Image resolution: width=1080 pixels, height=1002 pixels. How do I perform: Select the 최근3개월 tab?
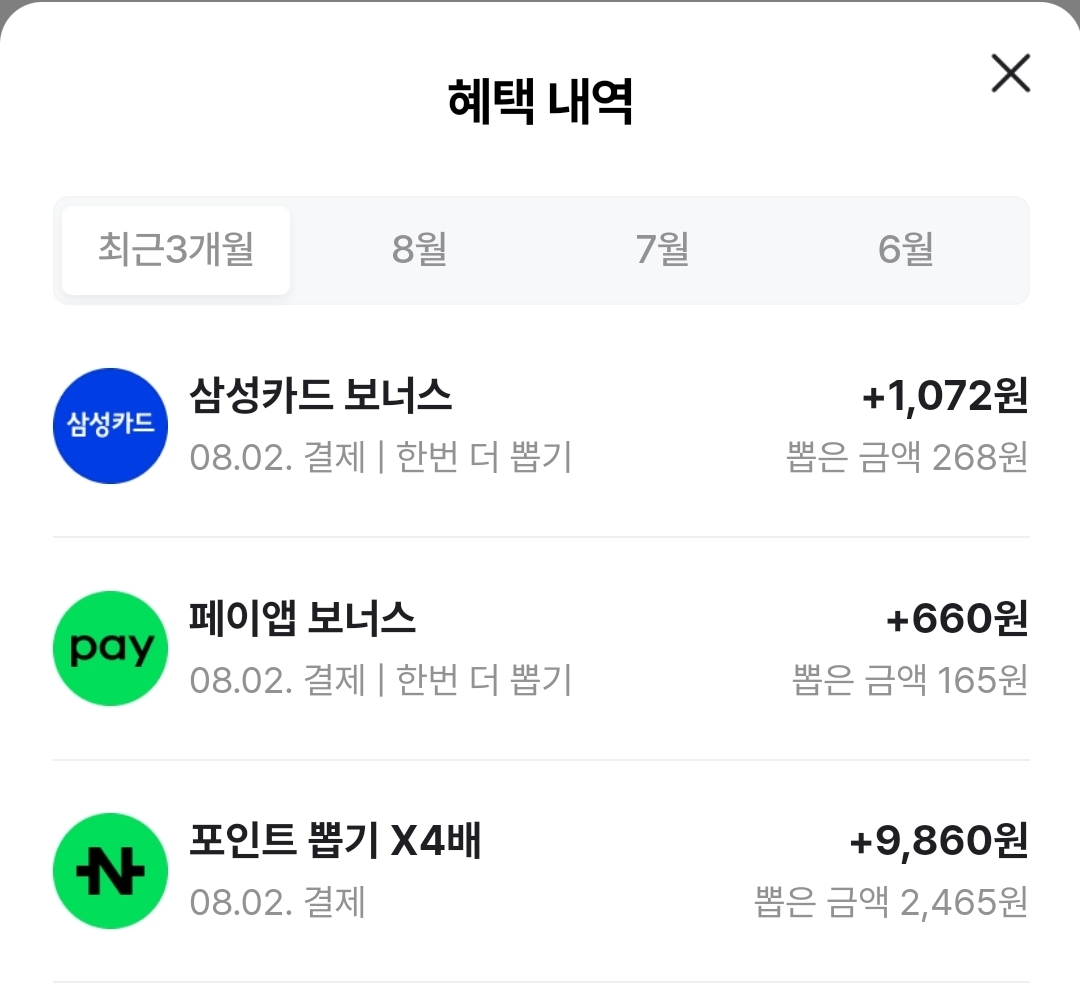[x=176, y=250]
